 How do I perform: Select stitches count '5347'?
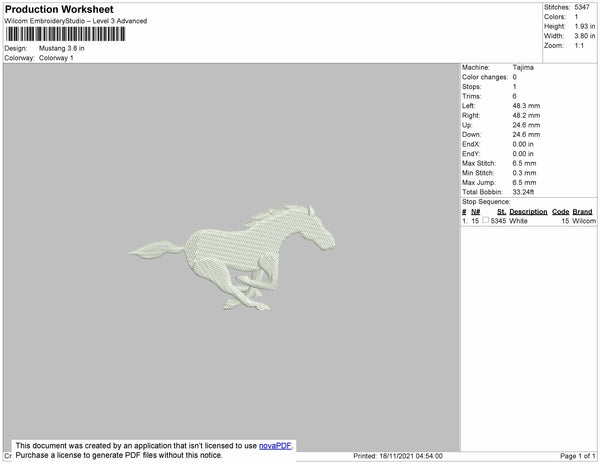pyautogui.click(x=582, y=7)
